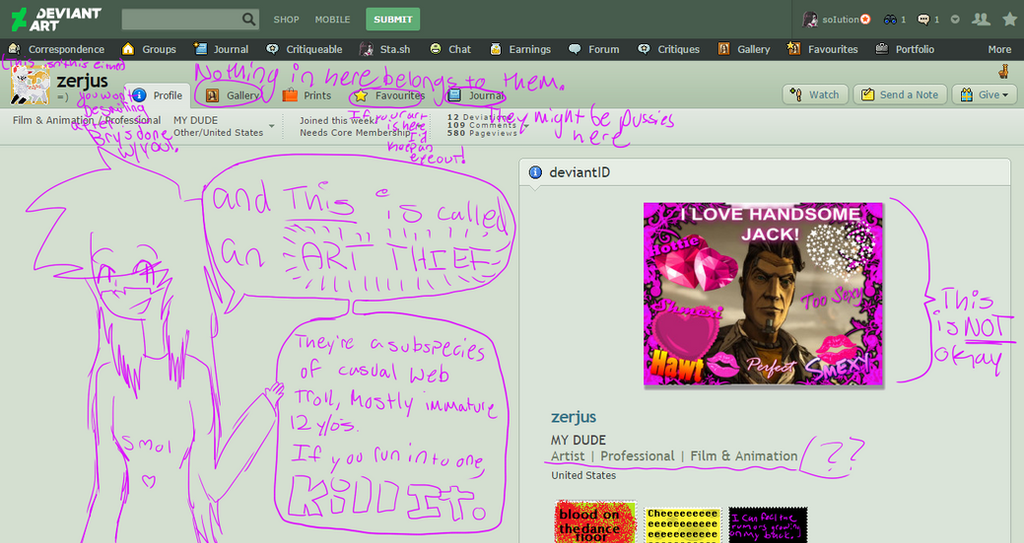Expand the statistics dropdown arrow
The width and height of the screenshot is (1024, 543).
point(526,126)
